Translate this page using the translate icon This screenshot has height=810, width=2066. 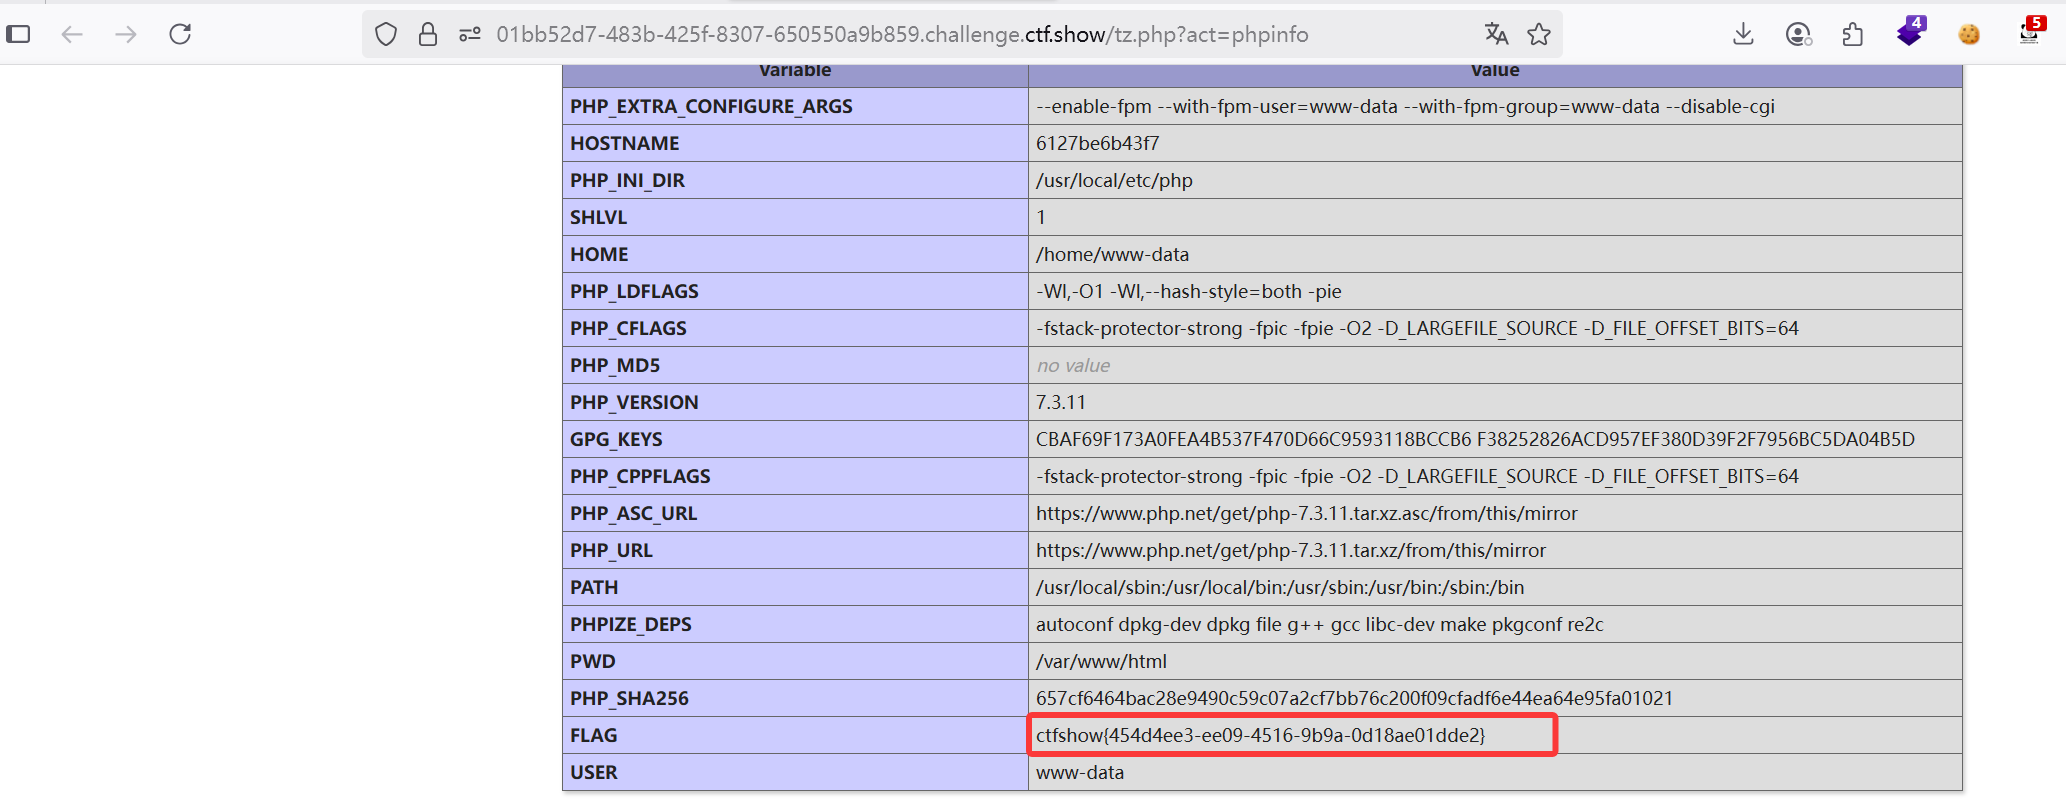[1496, 34]
